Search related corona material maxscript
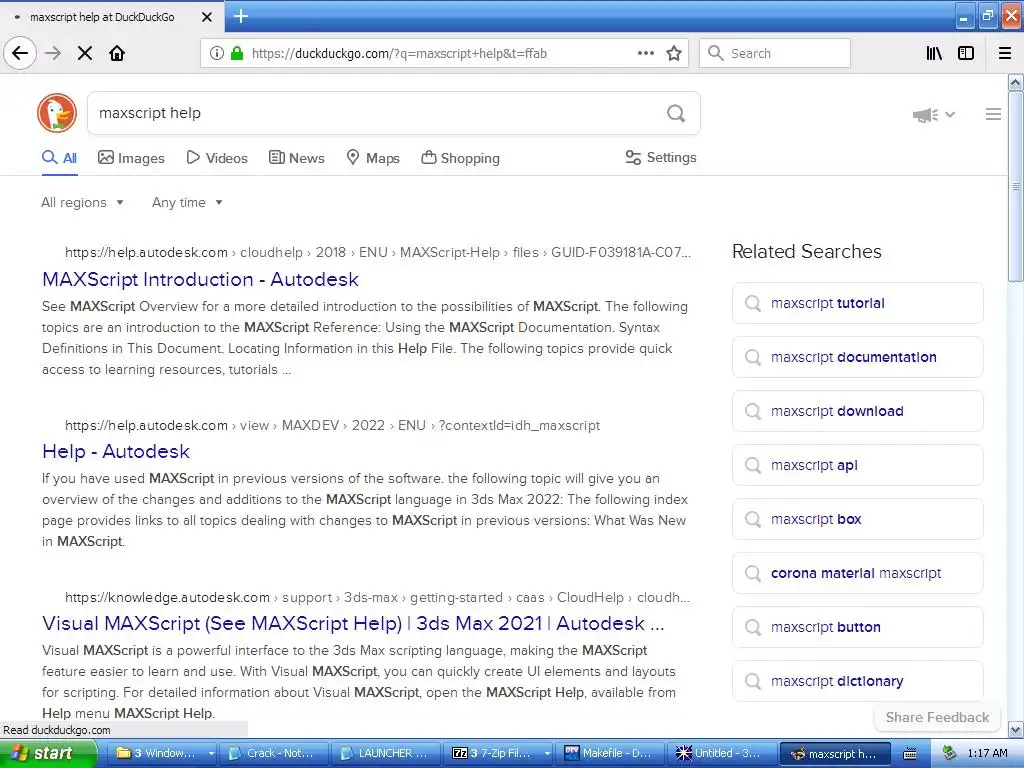The width and height of the screenshot is (1024, 768). (857, 573)
